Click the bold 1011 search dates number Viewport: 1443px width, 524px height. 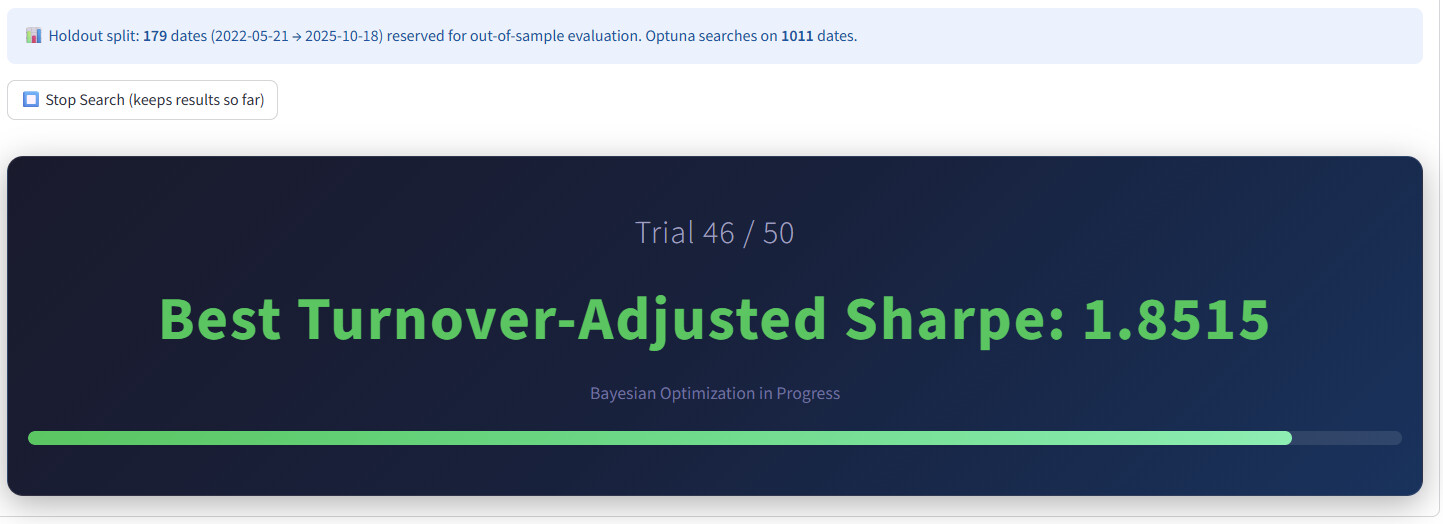click(797, 36)
